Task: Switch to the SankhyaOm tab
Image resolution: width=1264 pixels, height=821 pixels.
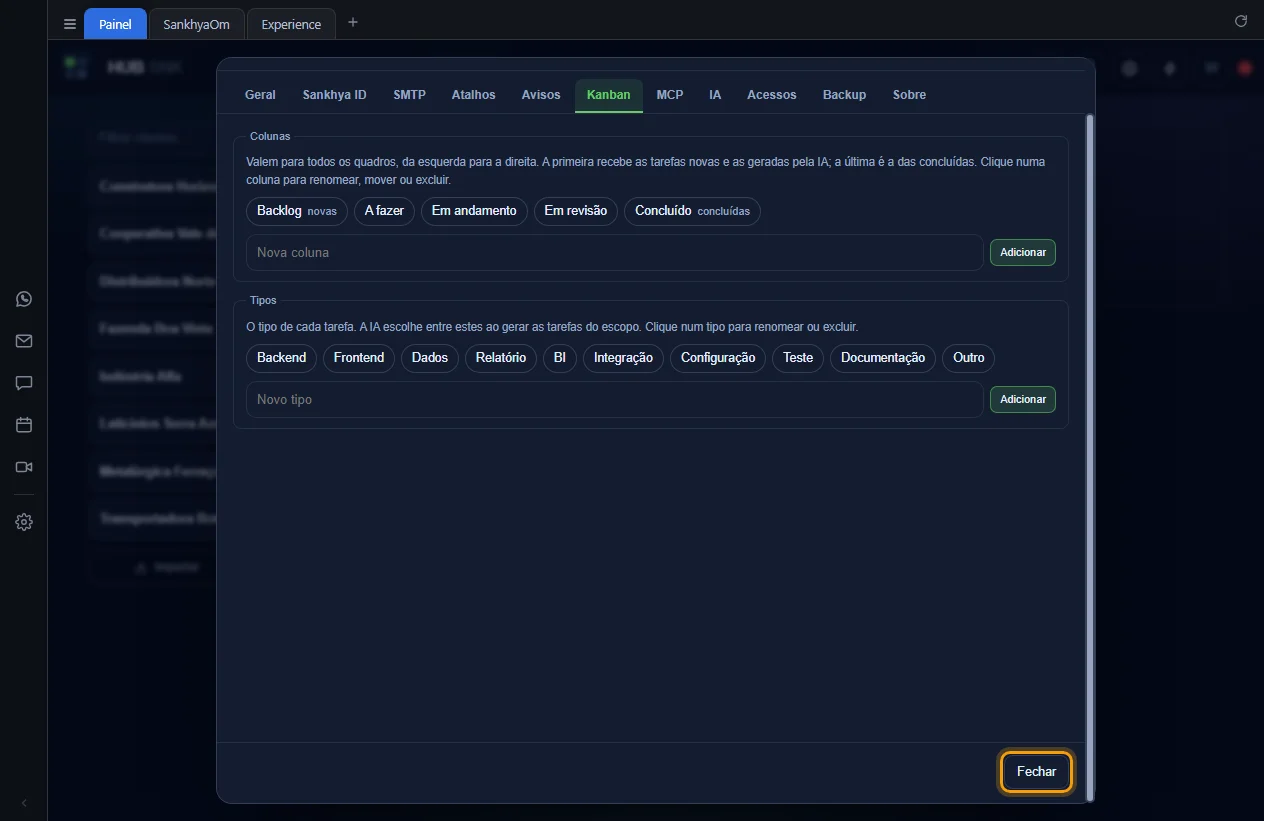Action: coord(196,24)
